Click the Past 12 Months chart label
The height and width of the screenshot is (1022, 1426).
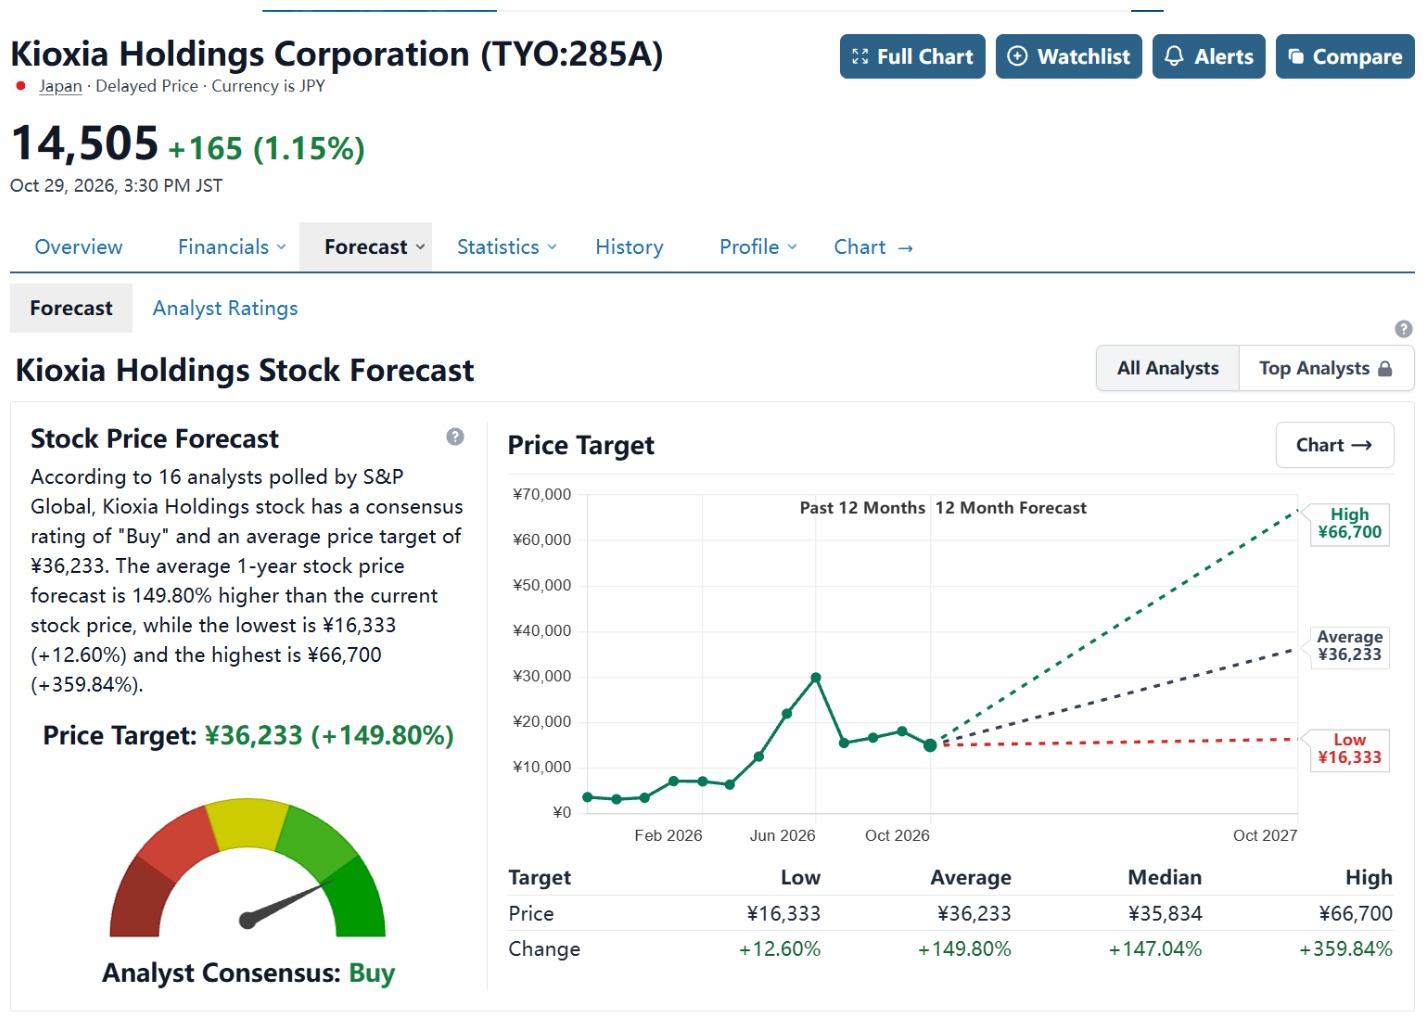[x=862, y=508]
